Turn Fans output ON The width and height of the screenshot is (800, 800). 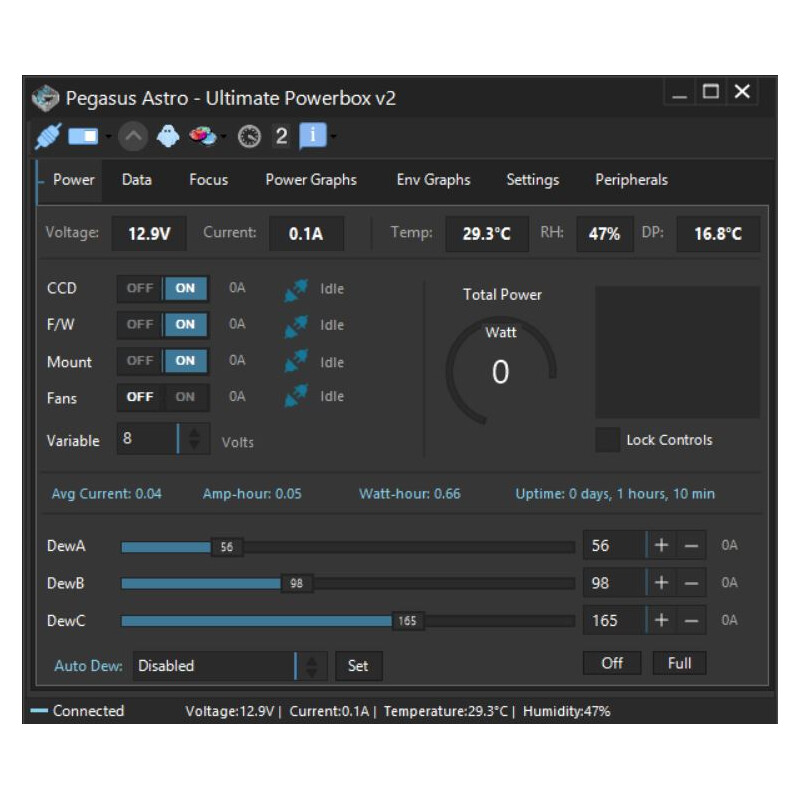[x=185, y=397]
